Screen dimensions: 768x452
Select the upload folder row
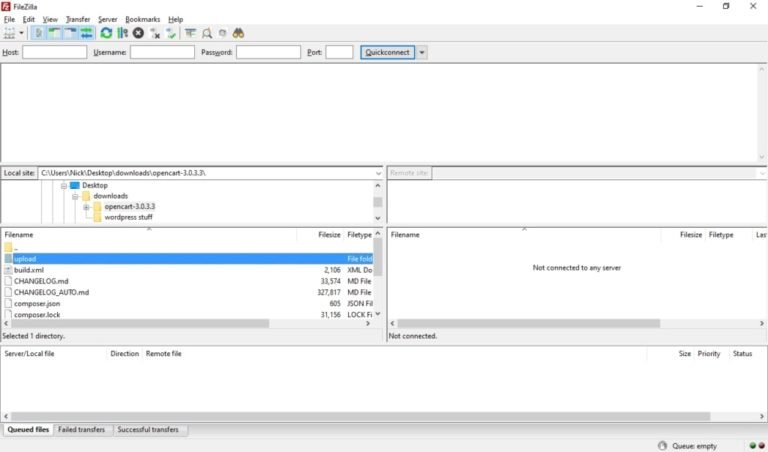[x=188, y=259]
